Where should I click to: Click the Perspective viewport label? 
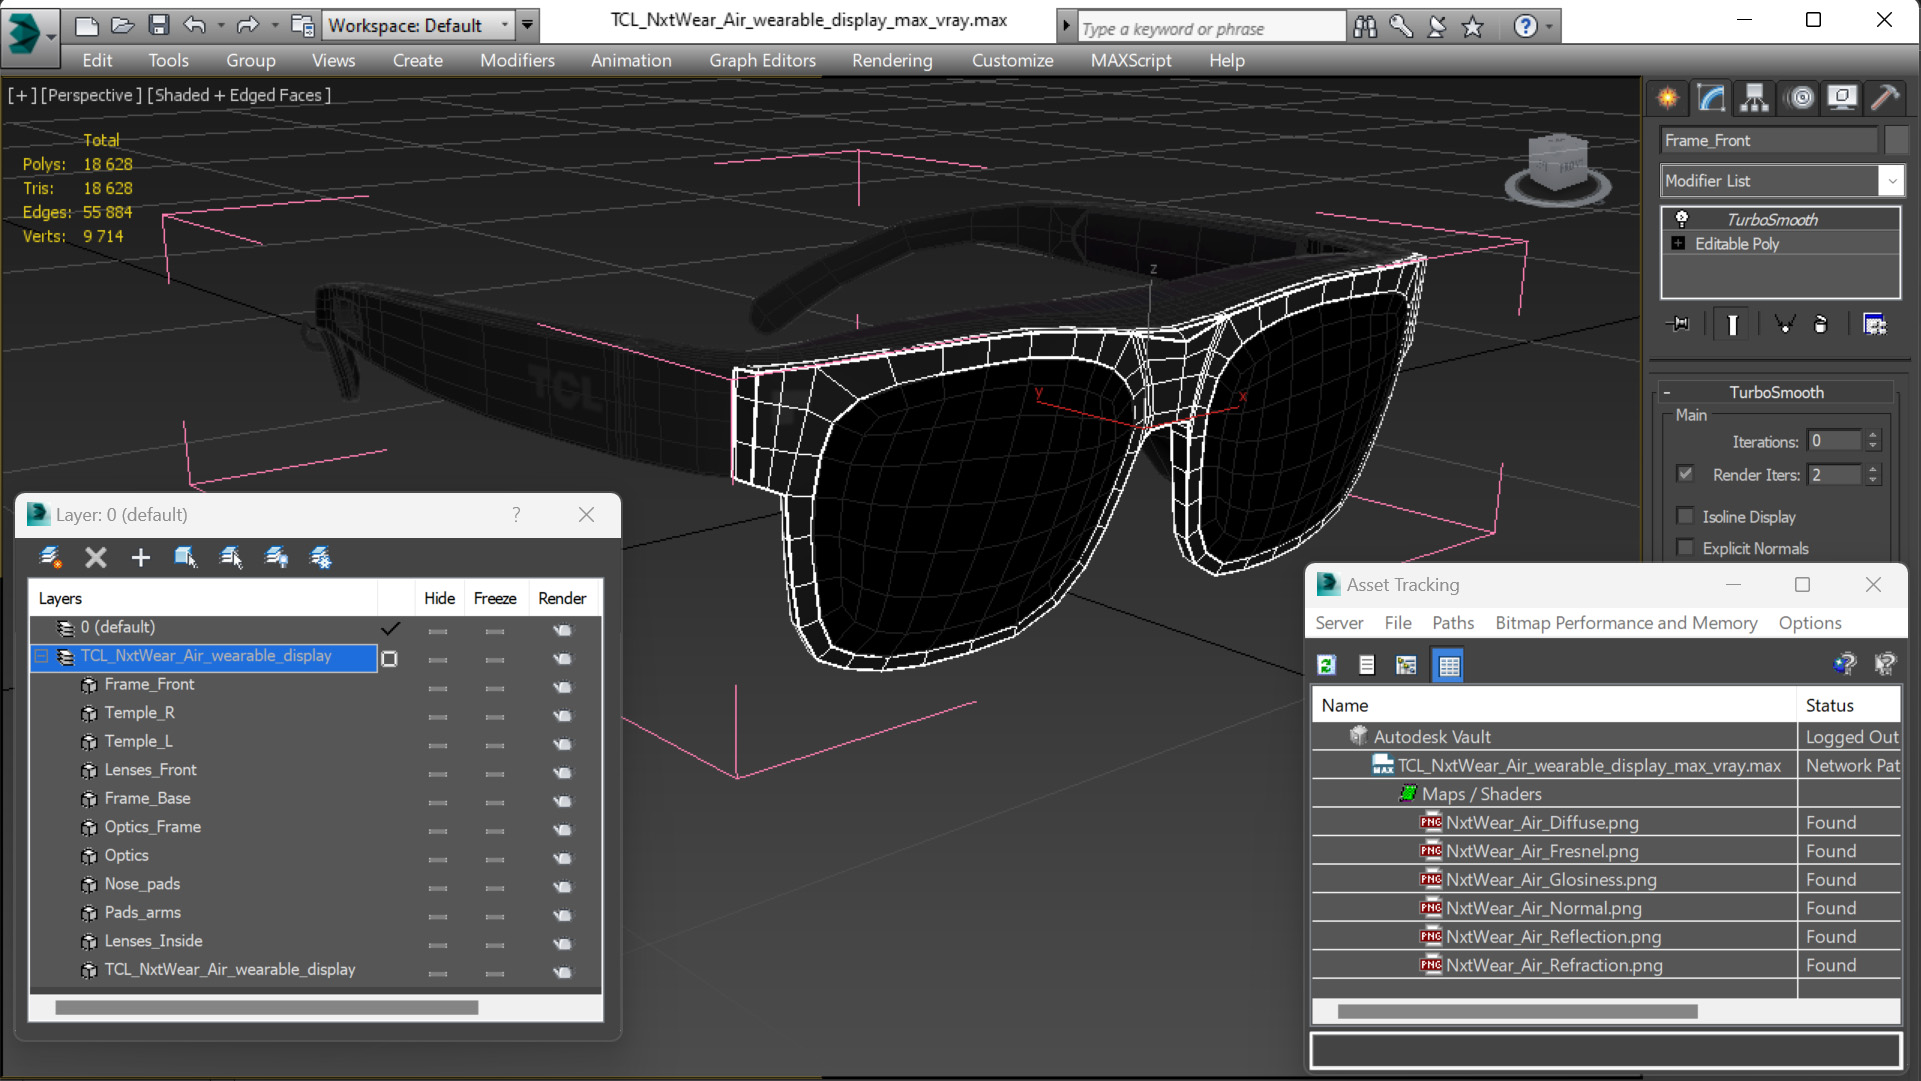[x=91, y=95]
